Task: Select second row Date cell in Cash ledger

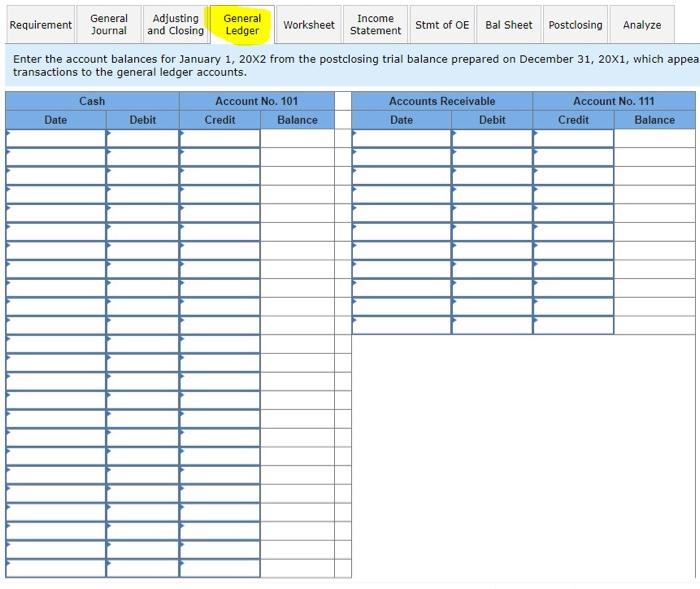Action: point(56,157)
